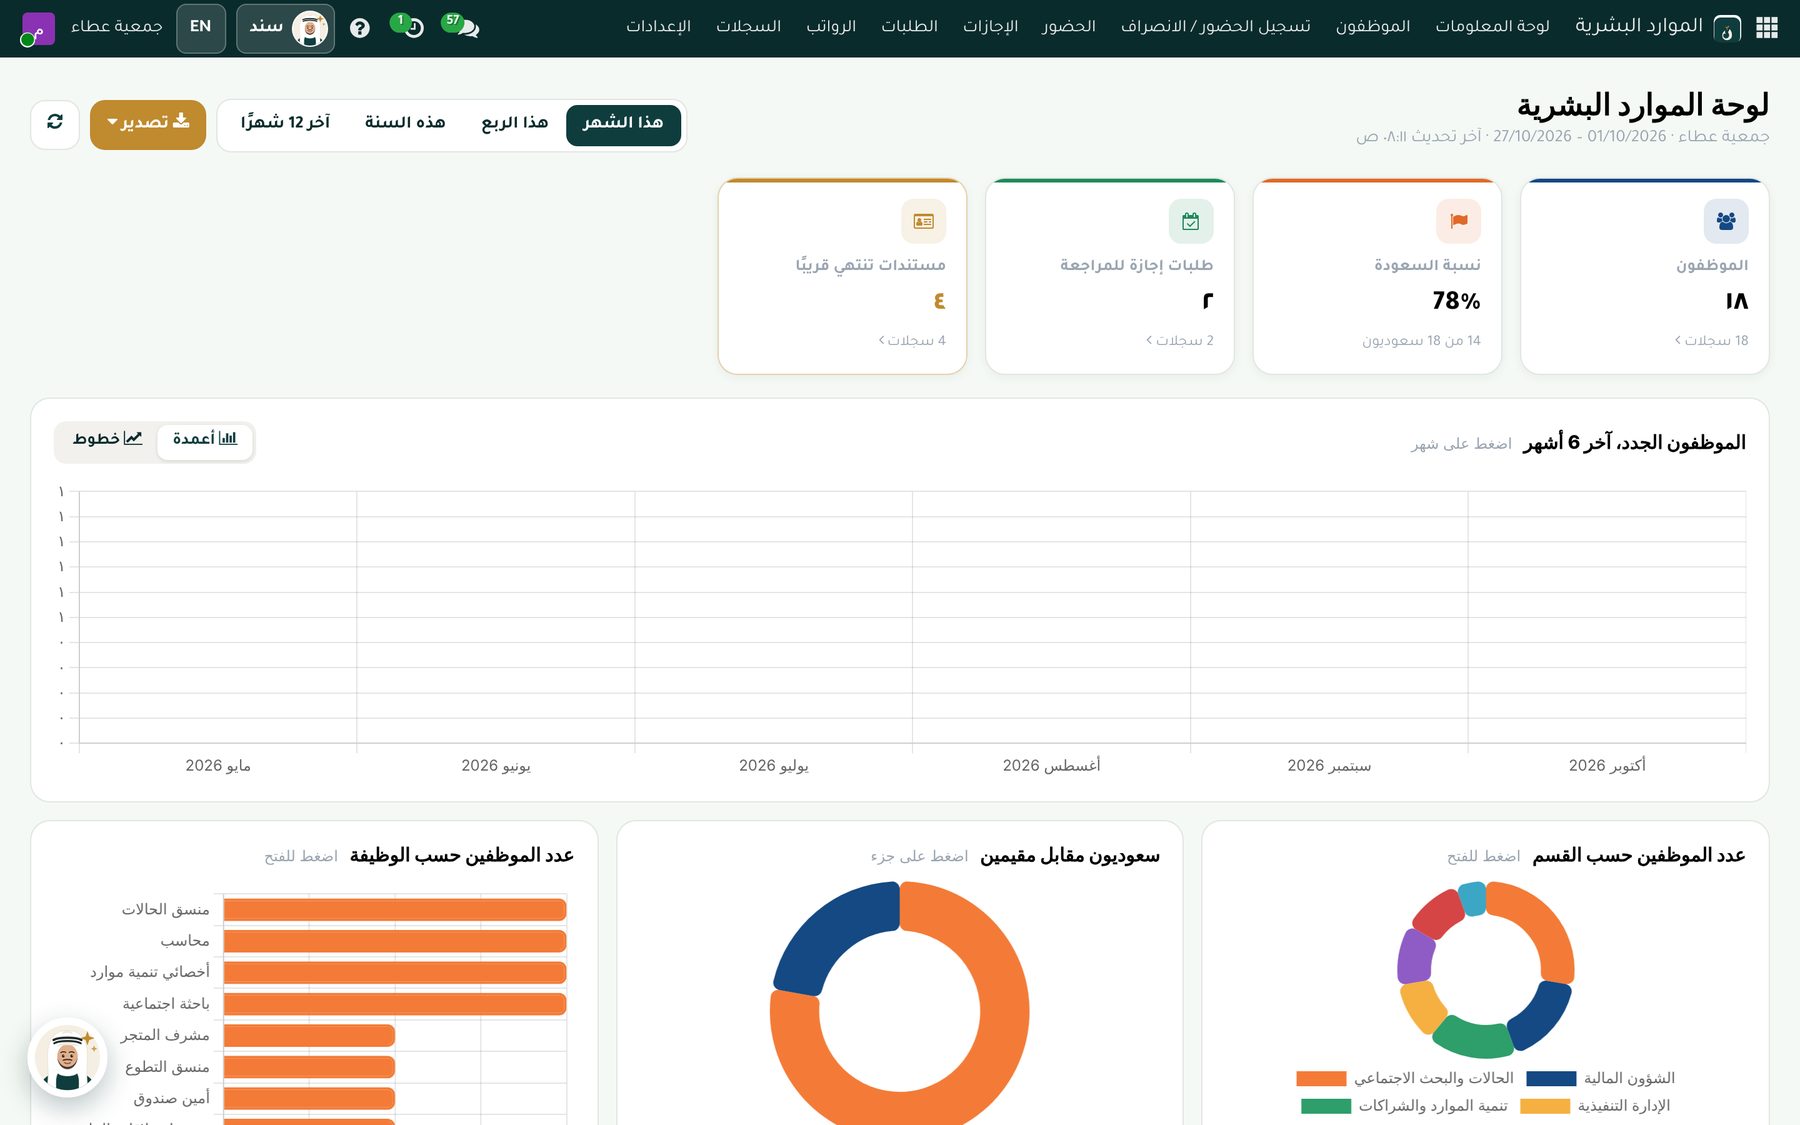Image resolution: width=1800 pixels, height=1125 pixels.
Task: Open the floating assistant avatar at bottom left
Action: pos(67,1058)
